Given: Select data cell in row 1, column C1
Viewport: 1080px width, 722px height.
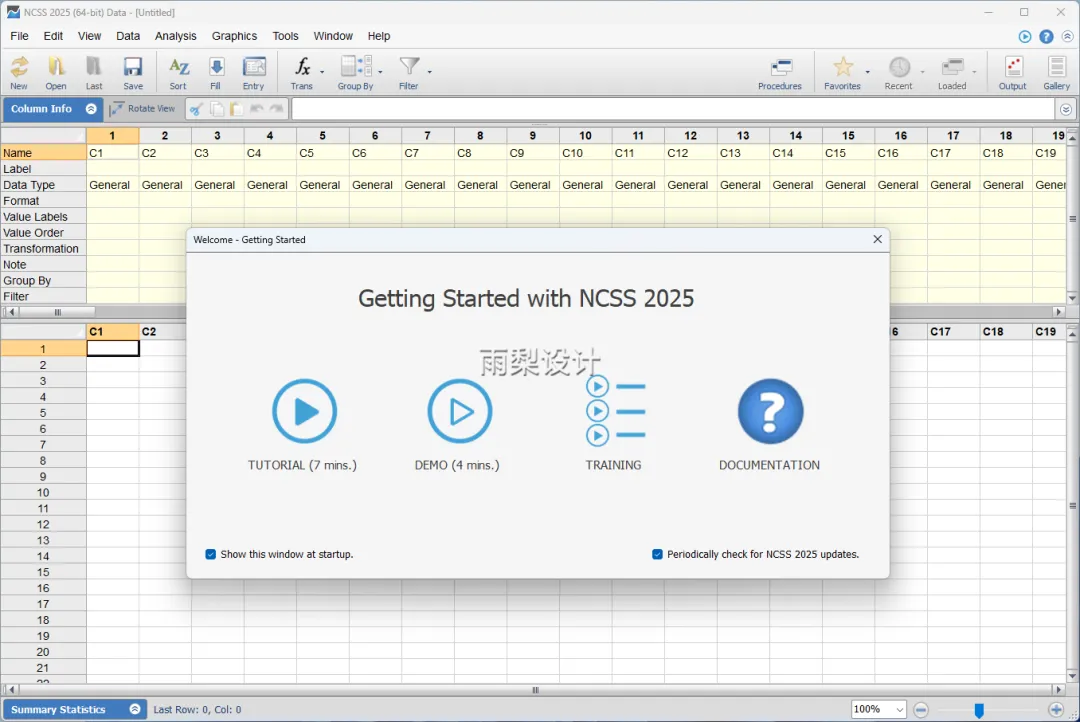Looking at the screenshot, I should coord(113,349).
